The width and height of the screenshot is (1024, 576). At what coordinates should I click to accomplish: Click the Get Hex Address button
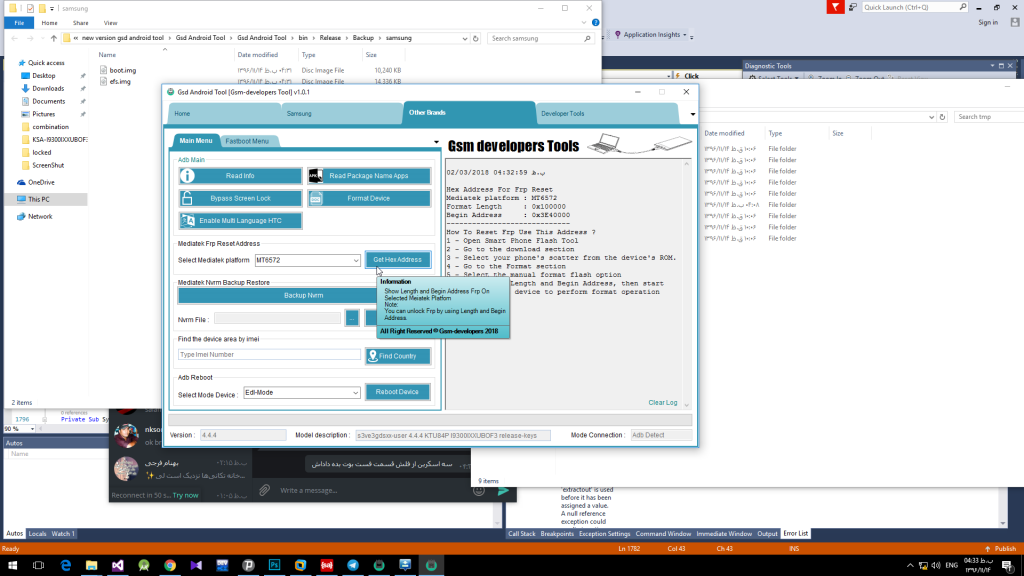coord(397,259)
